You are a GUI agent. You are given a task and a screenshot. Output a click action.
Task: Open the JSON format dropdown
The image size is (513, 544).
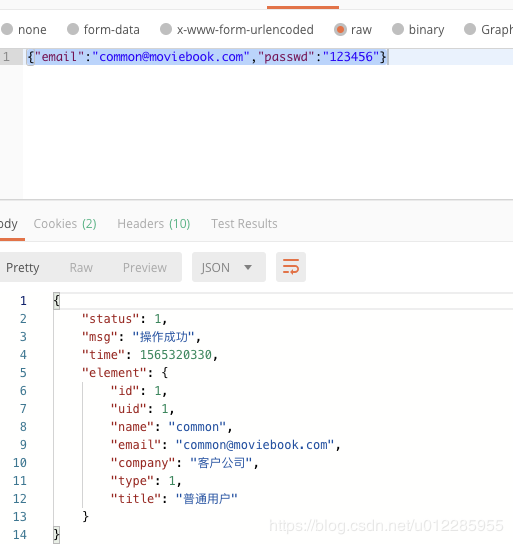click(229, 267)
